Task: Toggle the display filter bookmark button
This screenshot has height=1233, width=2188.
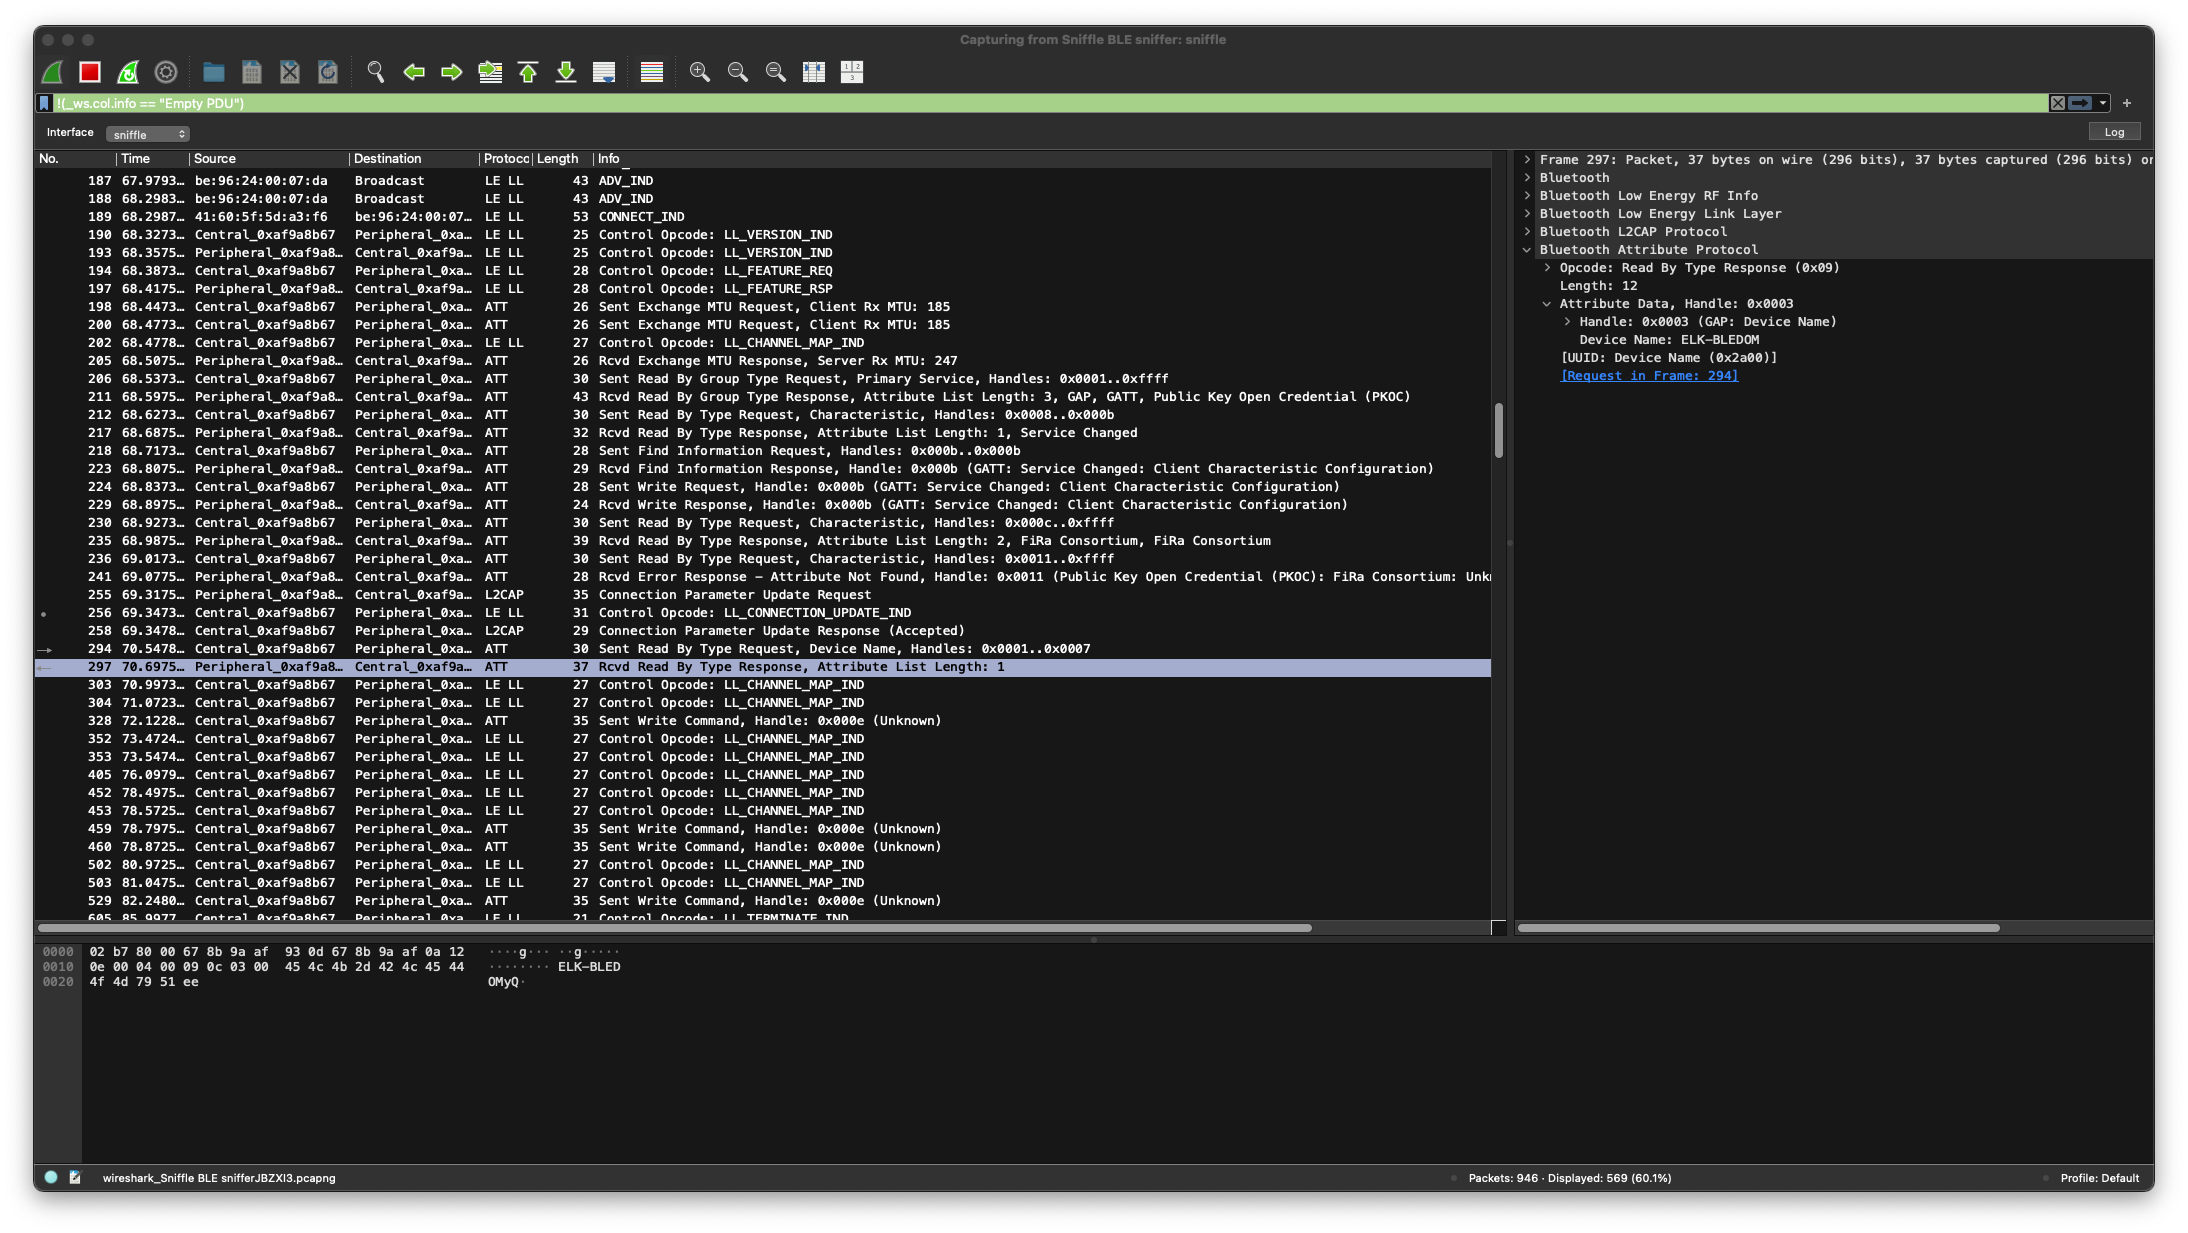Action: tap(44, 103)
